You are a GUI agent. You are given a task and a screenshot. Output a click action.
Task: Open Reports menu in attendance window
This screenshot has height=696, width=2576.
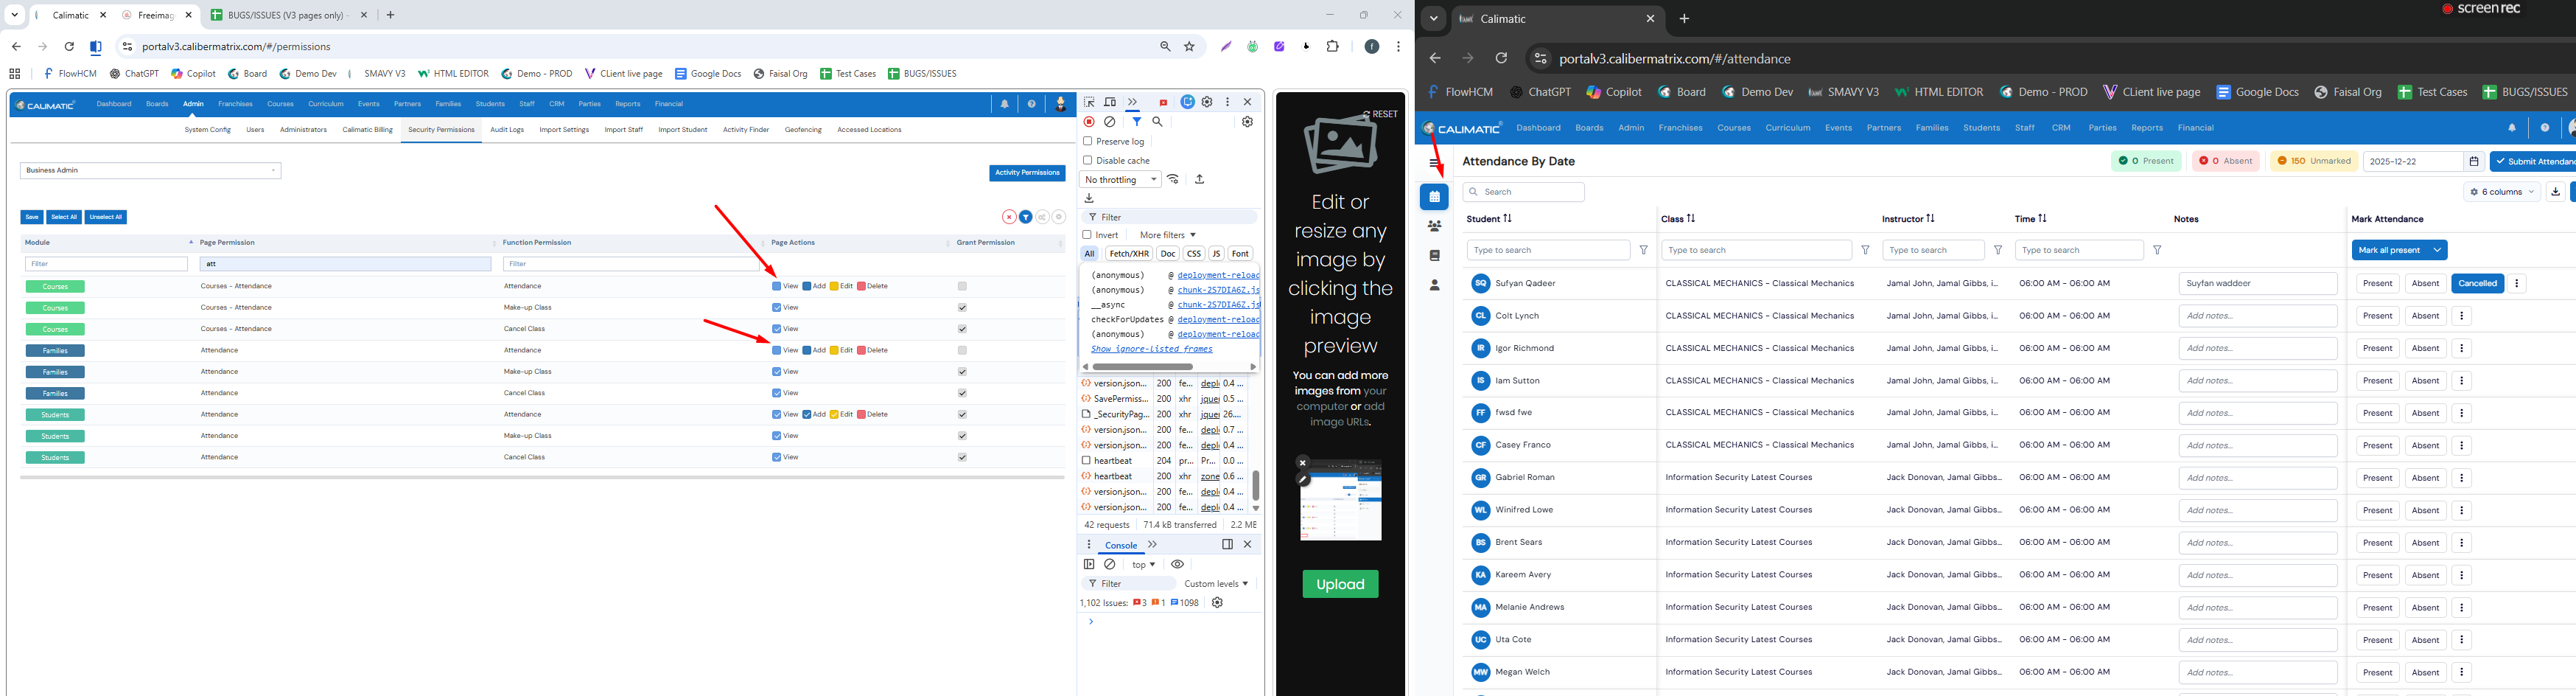[2147, 128]
